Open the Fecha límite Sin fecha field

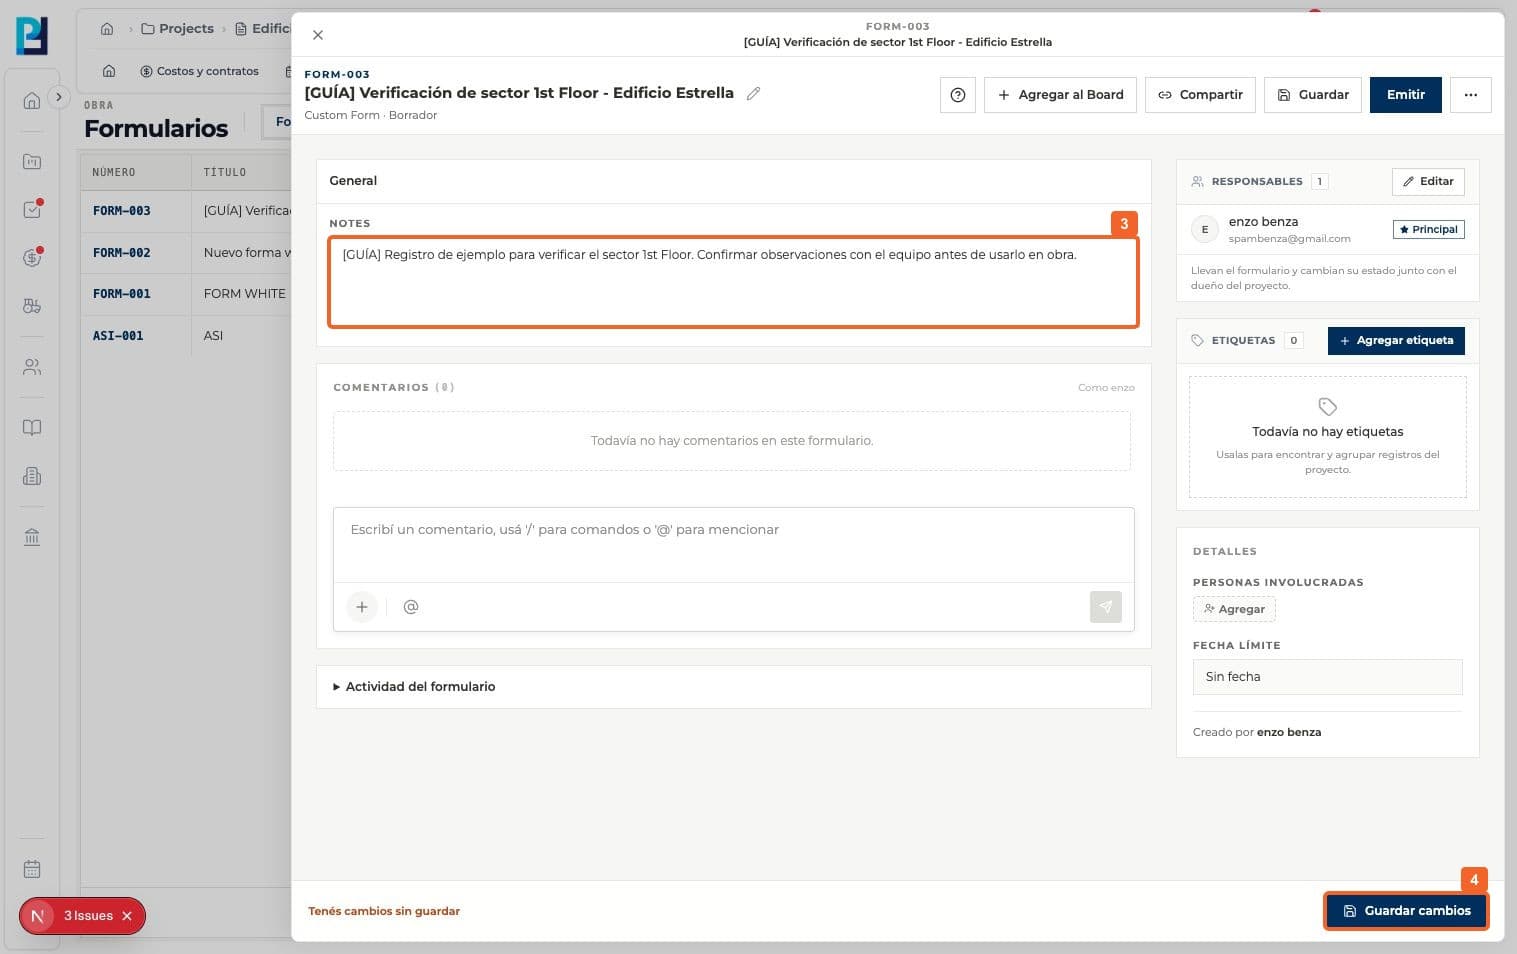[1327, 677]
